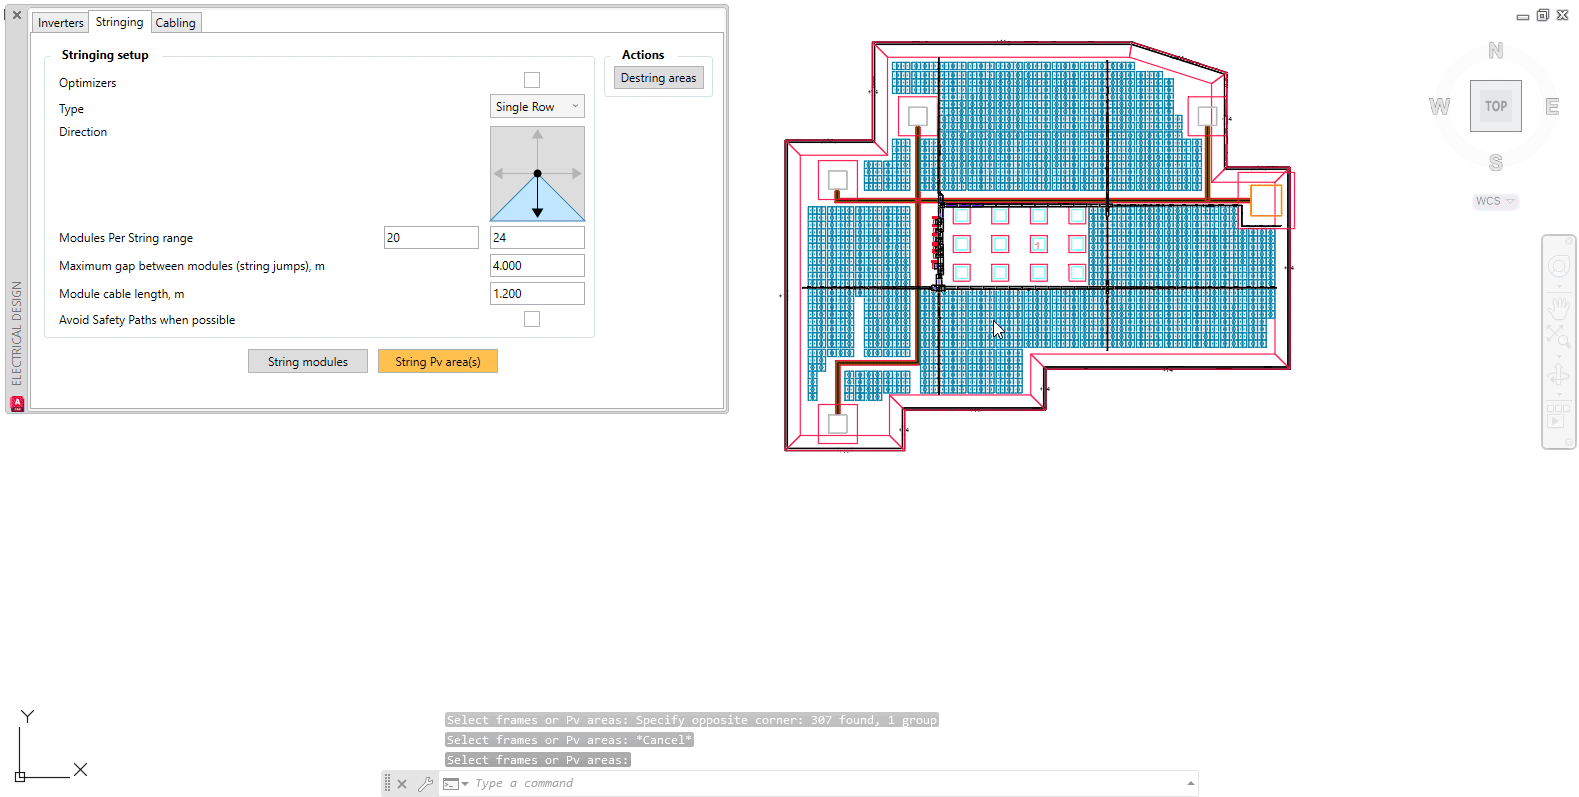Select the TOP face of the ViewCube
This screenshot has width=1579, height=797.
point(1496,106)
